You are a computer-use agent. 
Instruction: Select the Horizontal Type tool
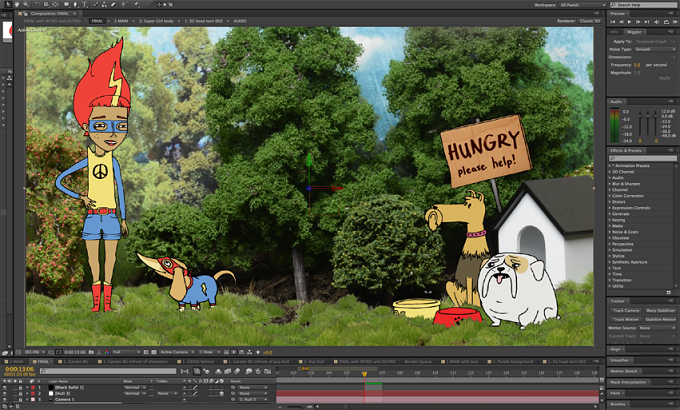pos(85,4)
